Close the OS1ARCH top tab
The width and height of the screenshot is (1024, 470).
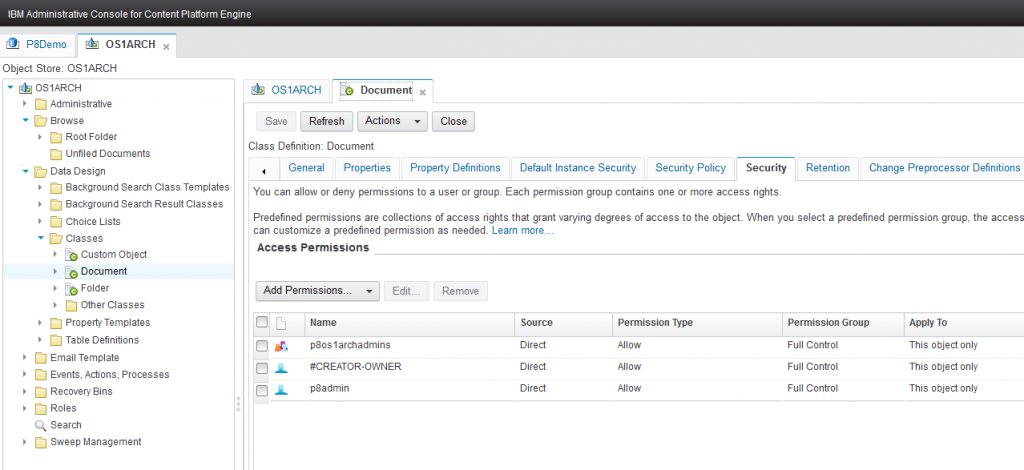[x=166, y=47]
